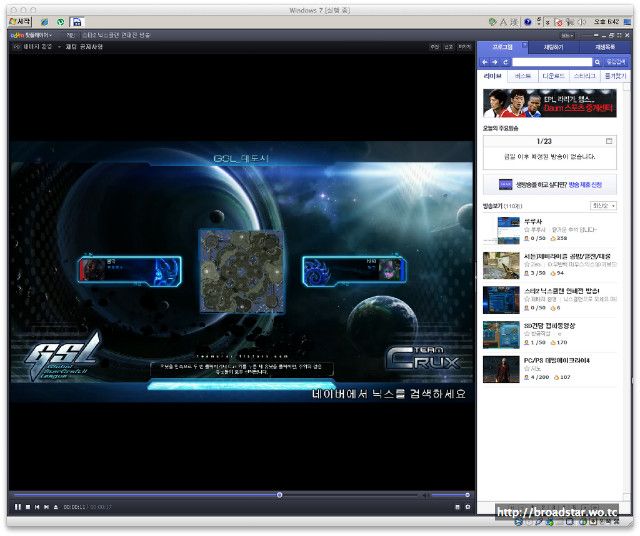
Task: Pause the video playback
Action: point(18,507)
